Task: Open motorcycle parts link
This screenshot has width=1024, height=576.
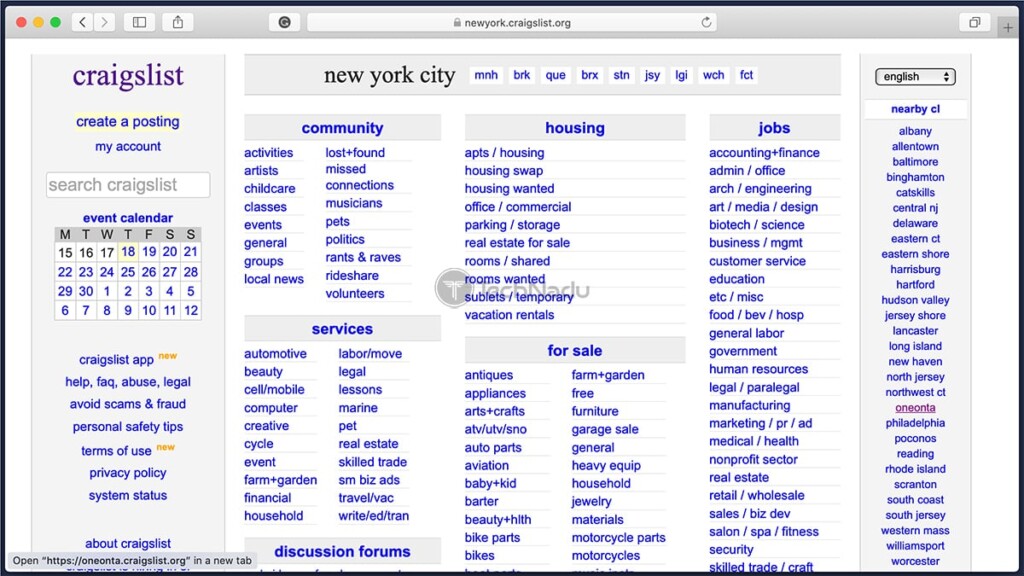Action: [x=618, y=538]
